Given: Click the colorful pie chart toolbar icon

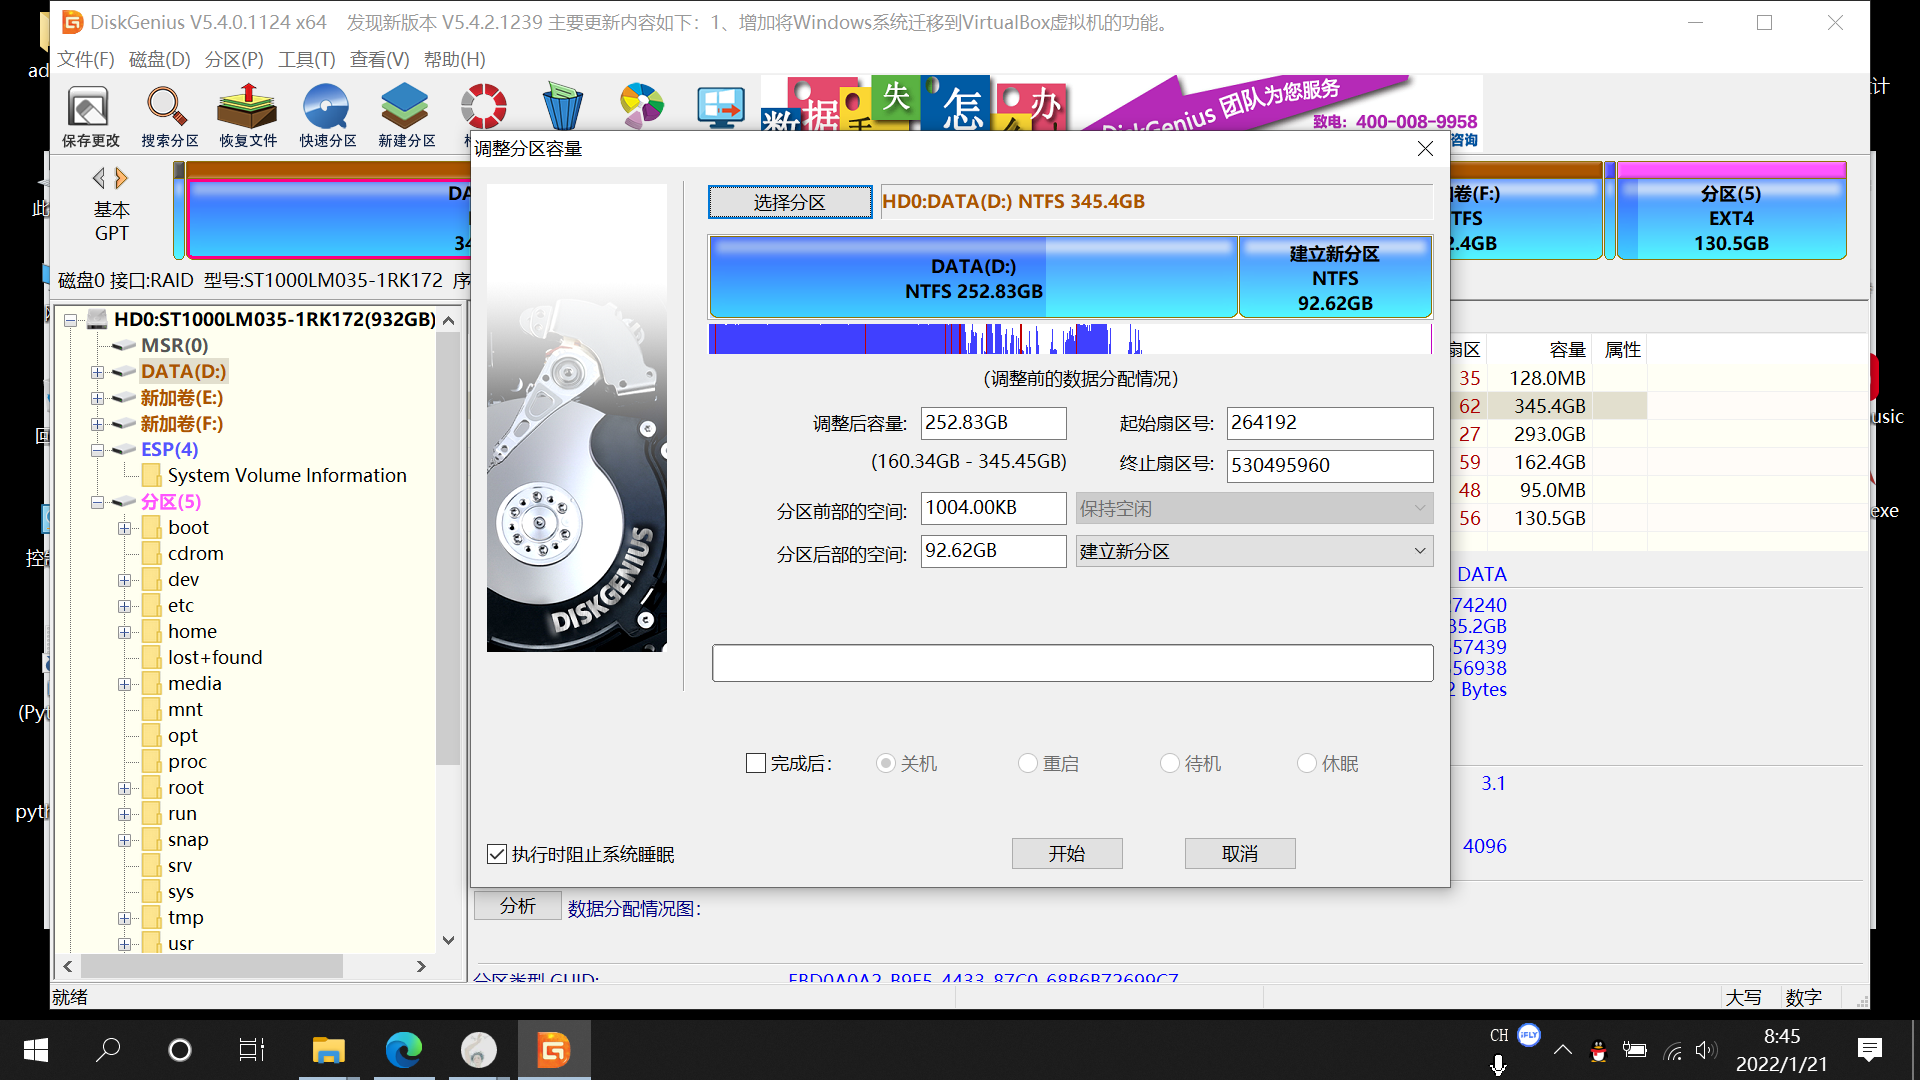Looking at the screenshot, I should [641, 106].
